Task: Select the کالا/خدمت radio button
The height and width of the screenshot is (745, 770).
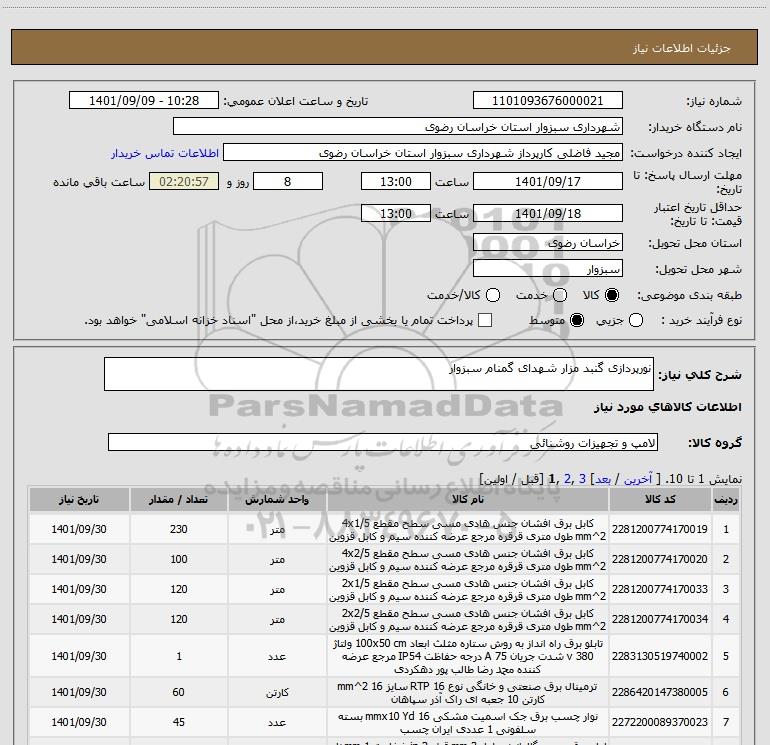Action: click(x=493, y=295)
